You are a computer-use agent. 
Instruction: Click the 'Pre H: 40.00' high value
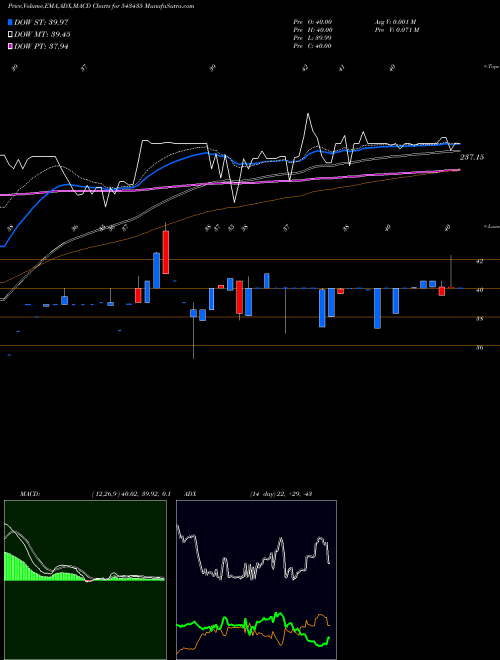pos(313,30)
